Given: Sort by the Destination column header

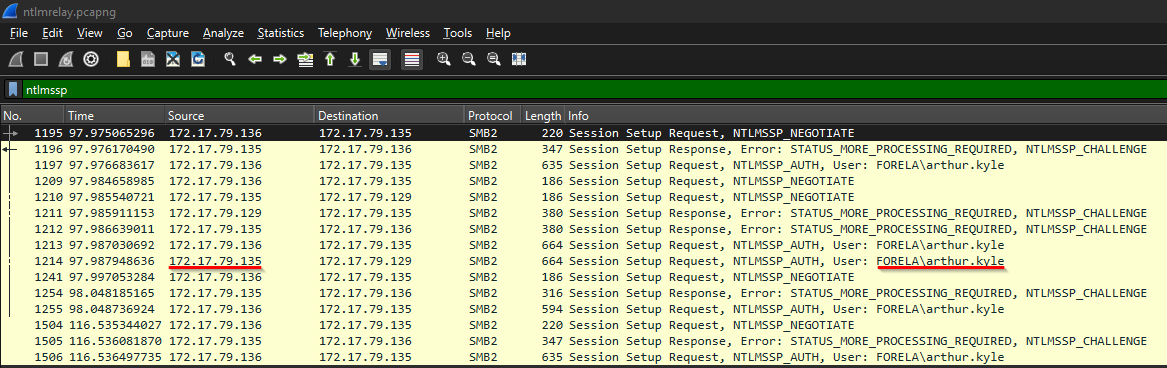Looking at the screenshot, I should (389, 115).
